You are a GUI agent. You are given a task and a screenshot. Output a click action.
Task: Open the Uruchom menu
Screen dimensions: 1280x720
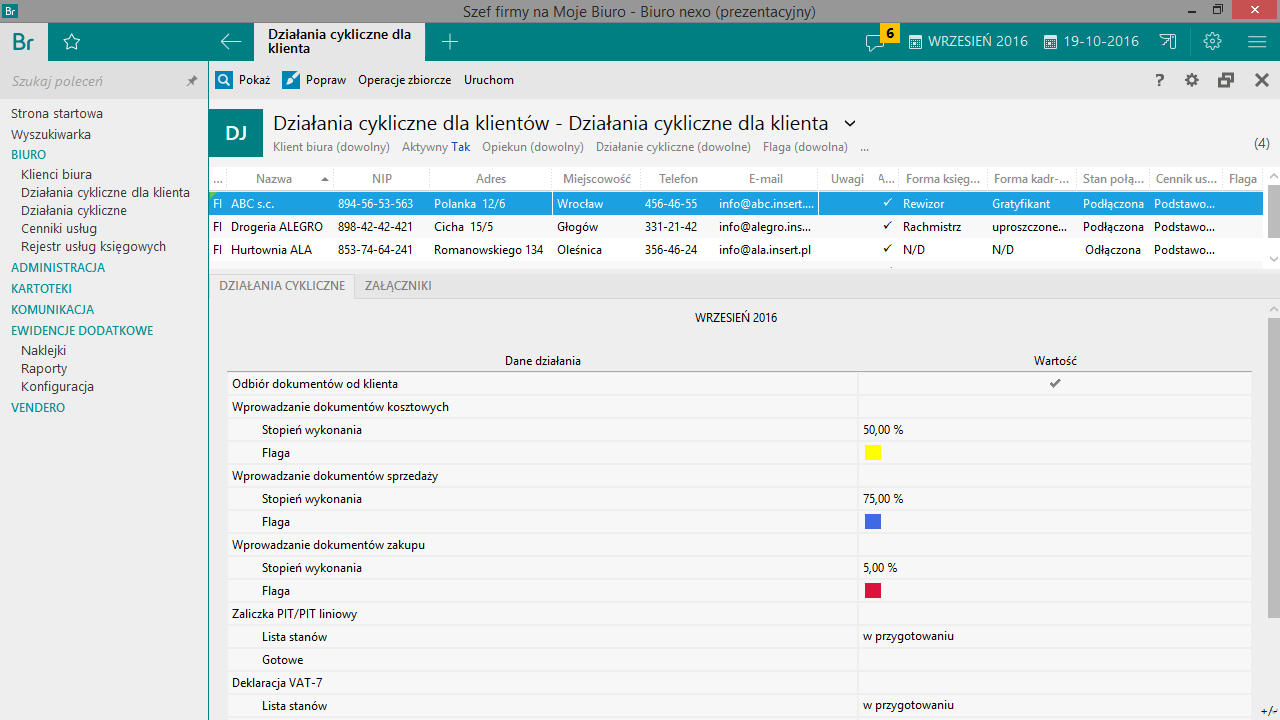coord(489,80)
